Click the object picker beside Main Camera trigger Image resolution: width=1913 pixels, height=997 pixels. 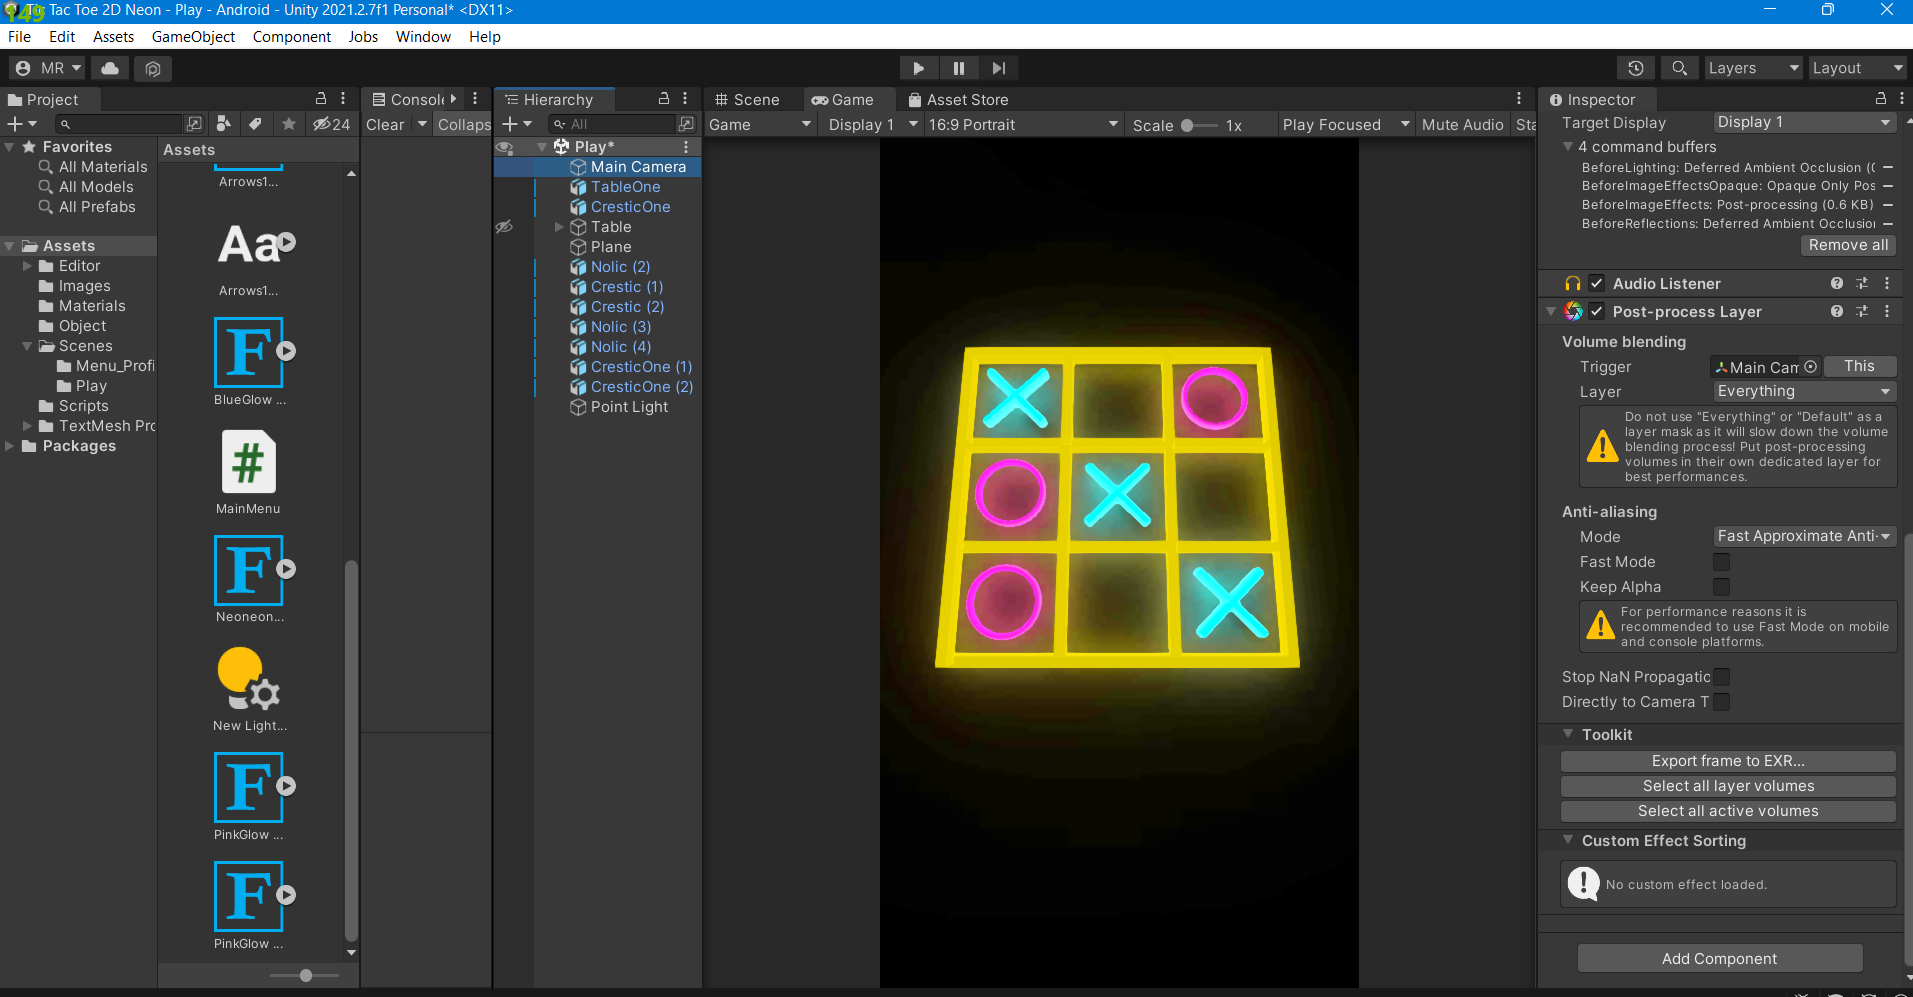point(1811,367)
